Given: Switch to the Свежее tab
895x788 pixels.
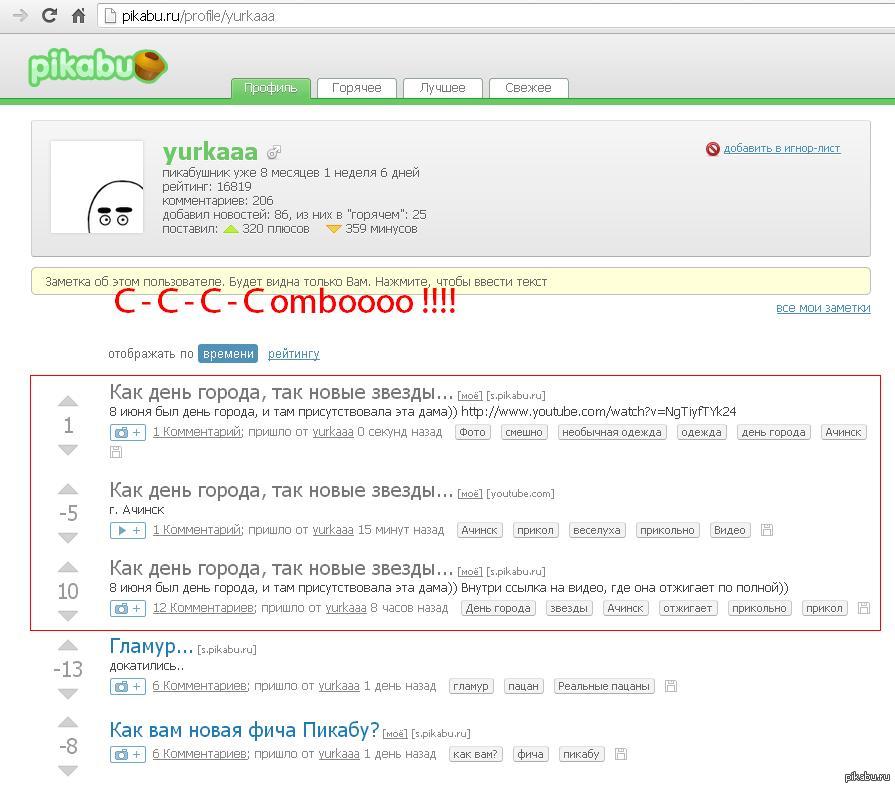Looking at the screenshot, I should (x=528, y=88).
